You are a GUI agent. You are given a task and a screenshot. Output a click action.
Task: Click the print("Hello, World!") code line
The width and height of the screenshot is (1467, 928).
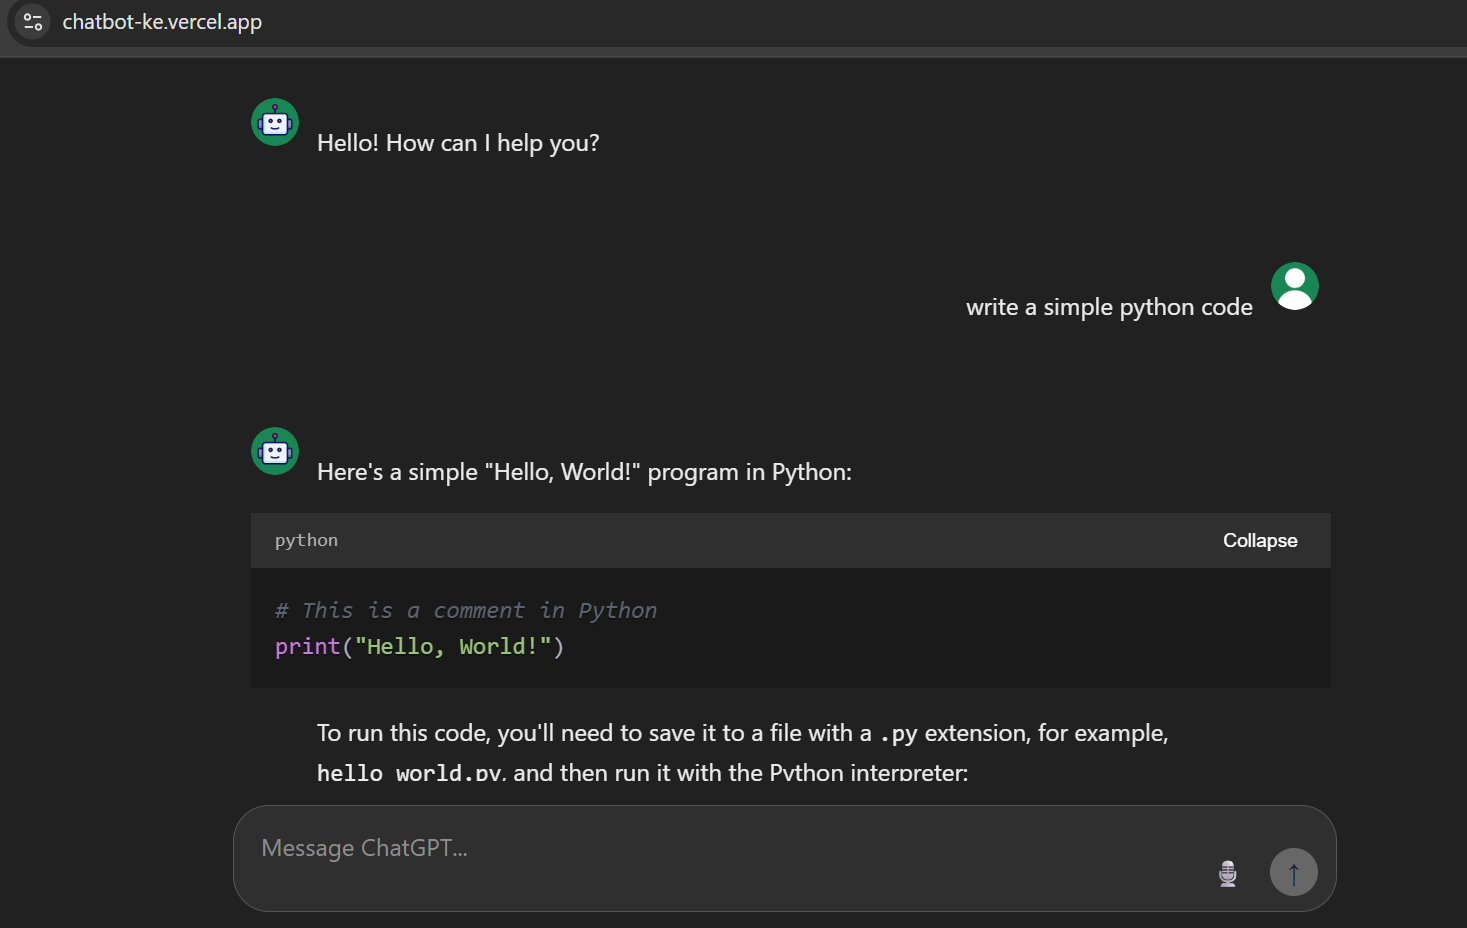point(420,646)
